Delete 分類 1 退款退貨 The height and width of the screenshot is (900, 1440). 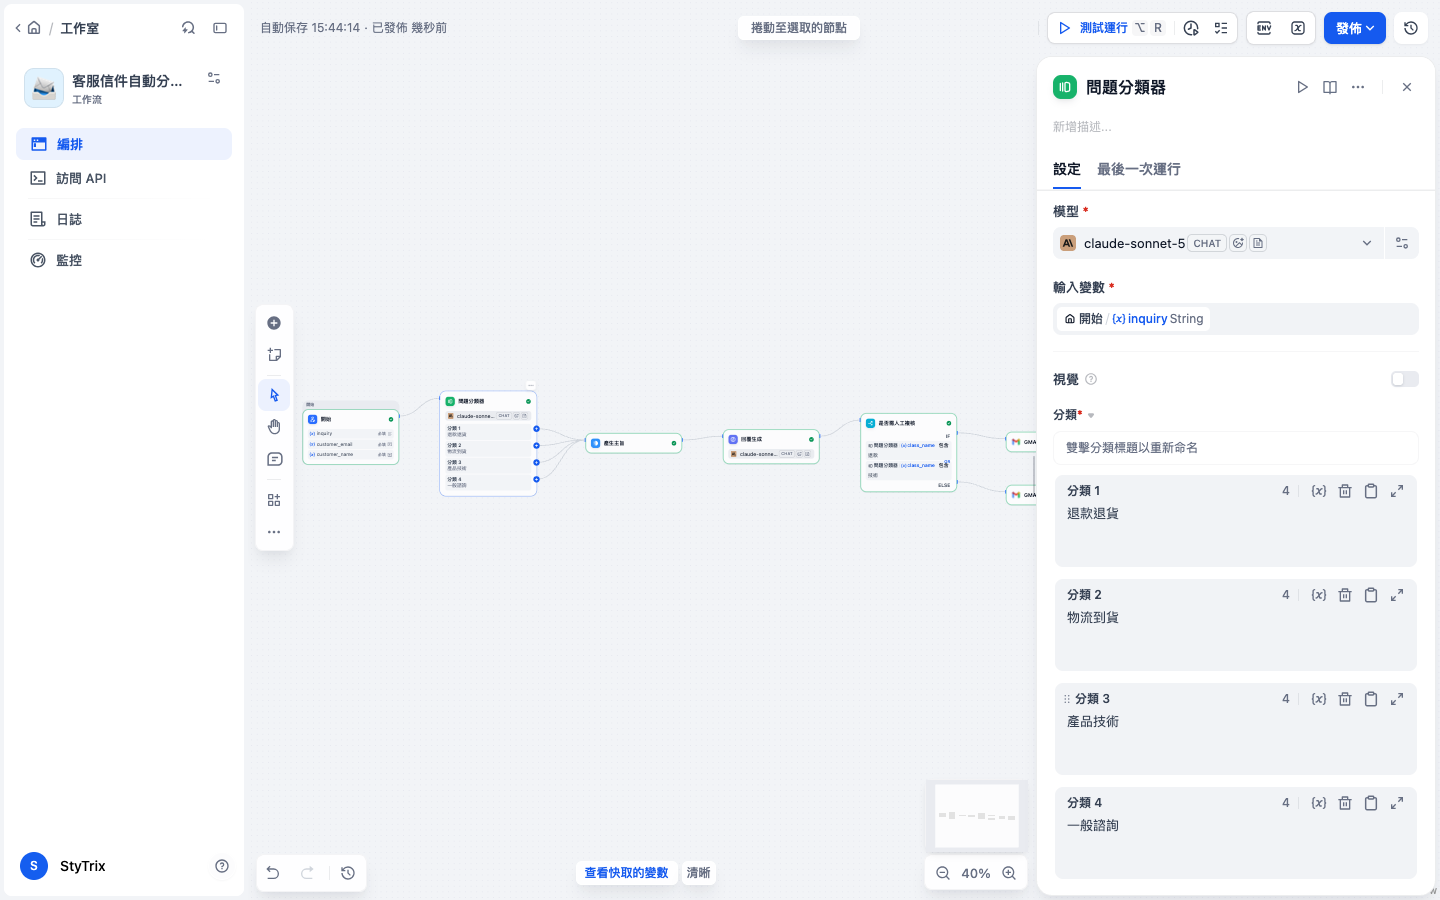click(x=1345, y=491)
